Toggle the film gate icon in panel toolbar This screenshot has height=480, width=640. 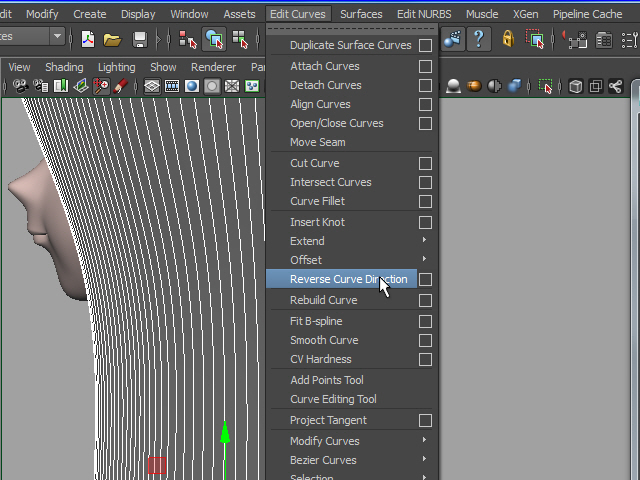tap(171, 87)
